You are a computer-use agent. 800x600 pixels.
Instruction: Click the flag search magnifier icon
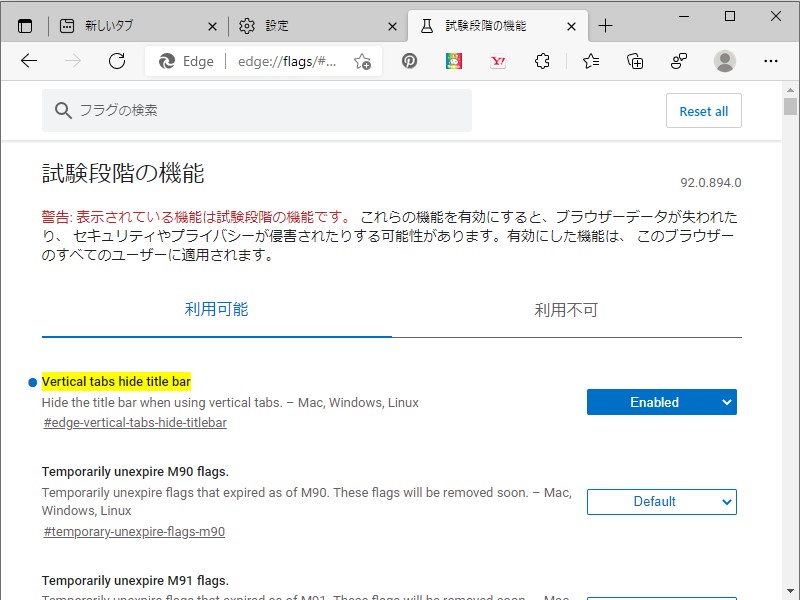point(63,110)
